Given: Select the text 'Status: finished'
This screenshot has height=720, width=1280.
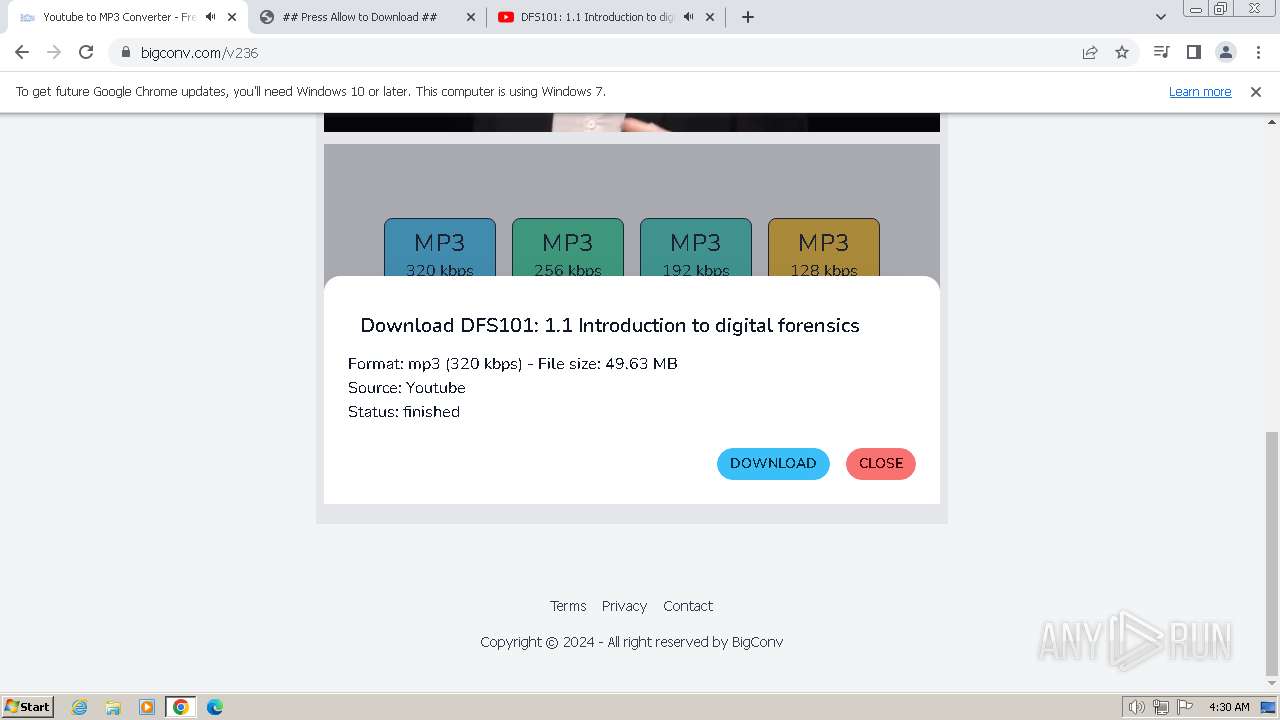Looking at the screenshot, I should pyautogui.click(x=404, y=412).
